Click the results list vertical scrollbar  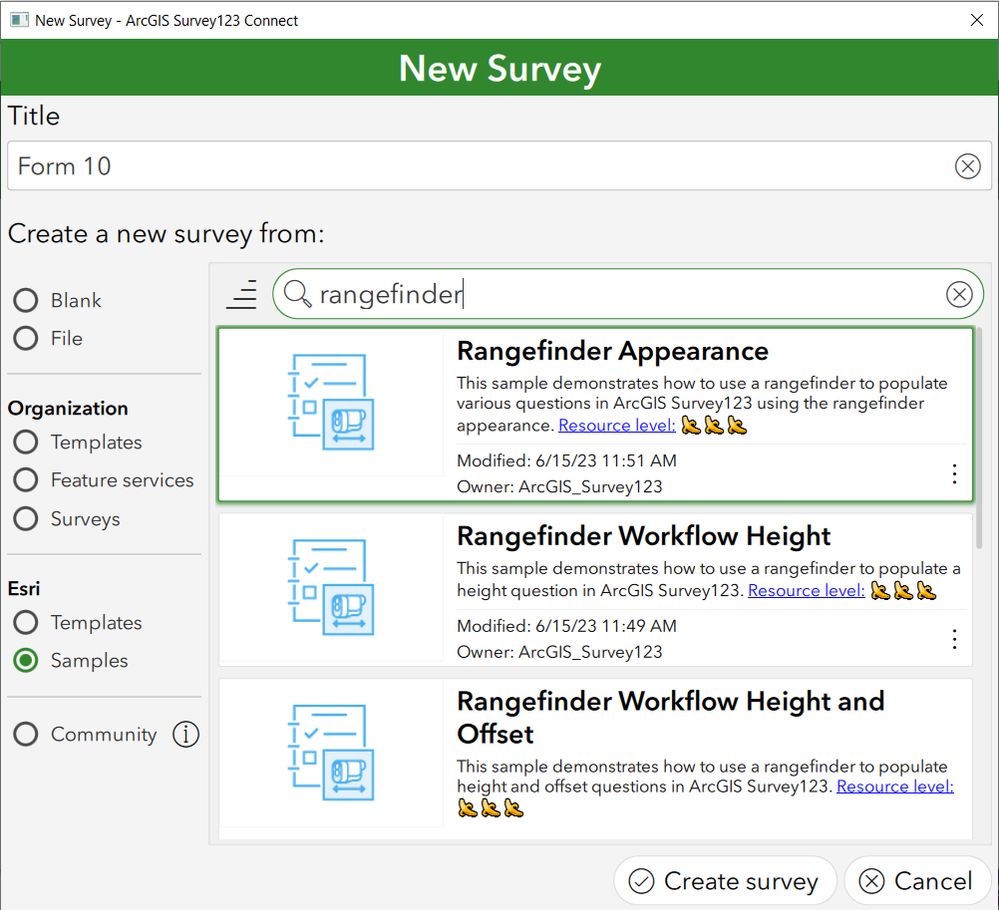(979, 438)
